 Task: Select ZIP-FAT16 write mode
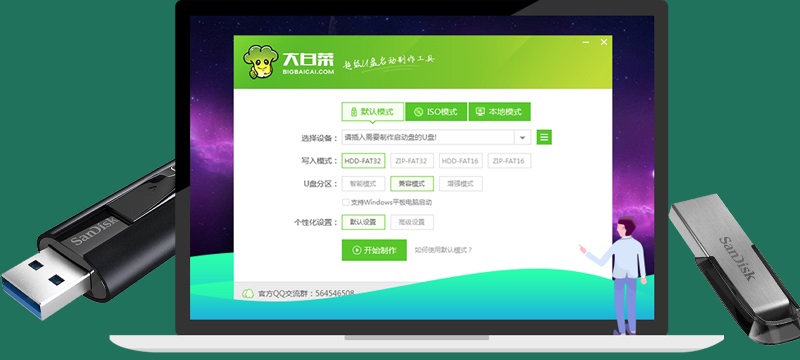(509, 161)
